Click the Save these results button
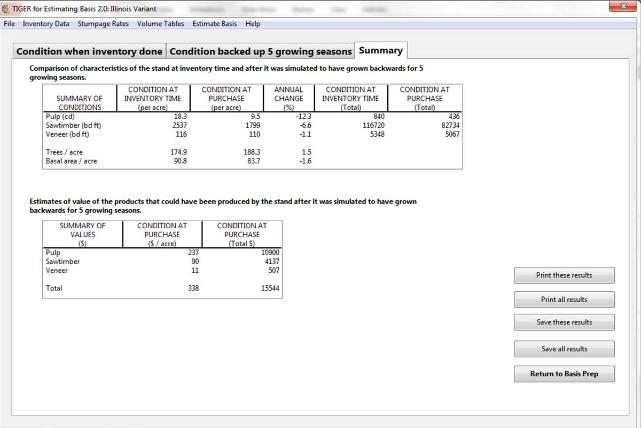The height and width of the screenshot is (428, 641). point(564,322)
